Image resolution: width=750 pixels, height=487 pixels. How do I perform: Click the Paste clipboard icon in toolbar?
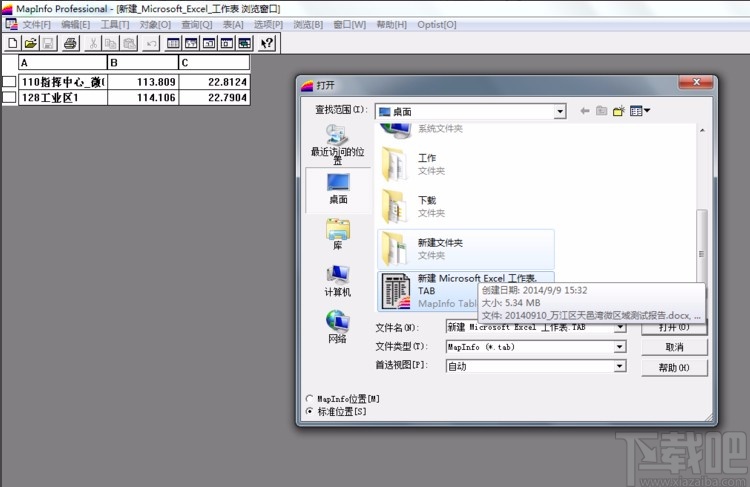click(129, 44)
